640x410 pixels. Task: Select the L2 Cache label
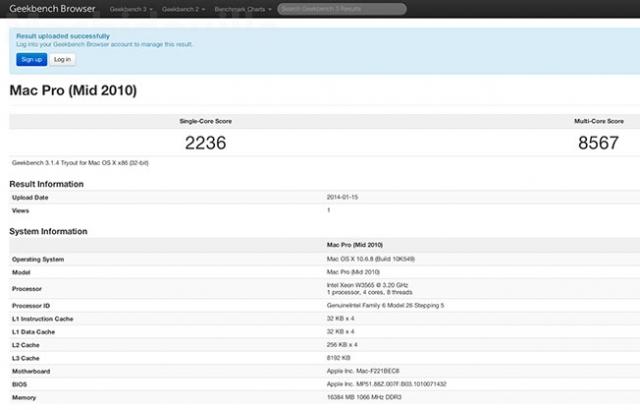[26, 345]
